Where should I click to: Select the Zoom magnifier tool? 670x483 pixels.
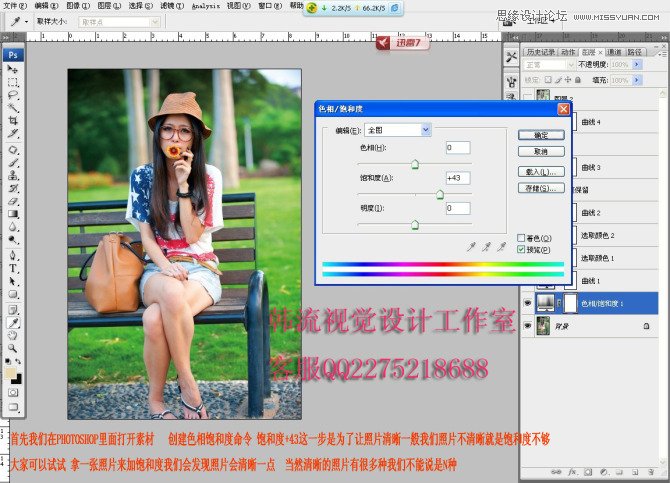pos(13,348)
